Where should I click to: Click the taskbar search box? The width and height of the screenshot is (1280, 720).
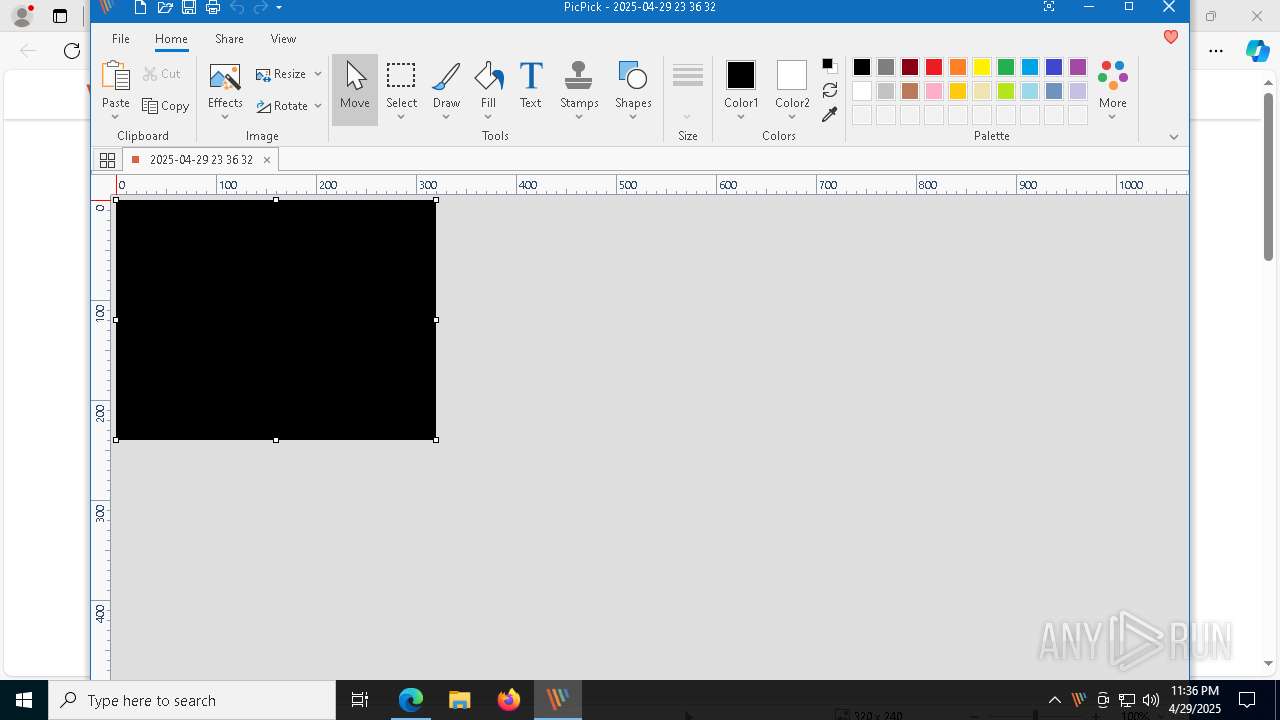(x=192, y=700)
